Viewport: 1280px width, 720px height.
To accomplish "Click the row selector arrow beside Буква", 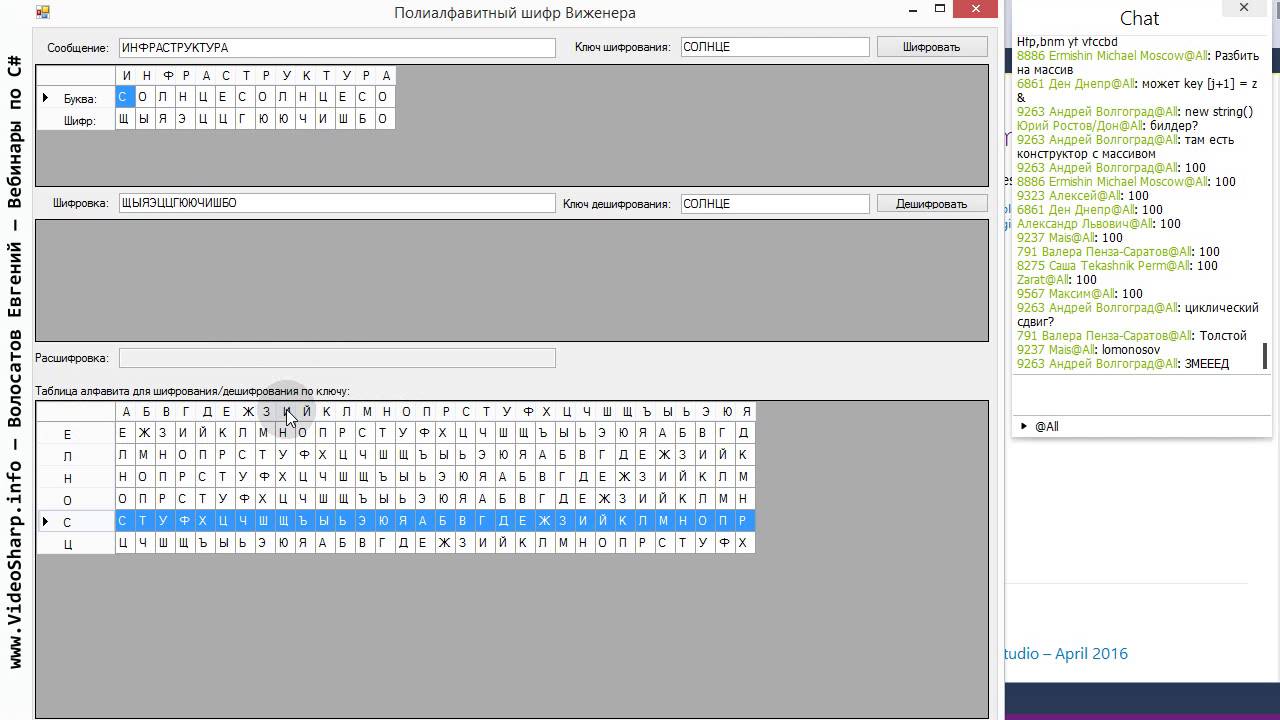I will (45, 98).
